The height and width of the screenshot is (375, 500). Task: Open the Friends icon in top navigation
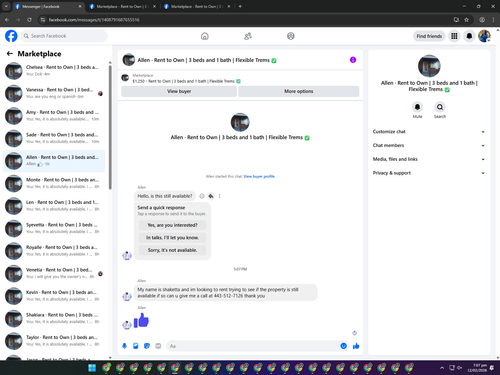point(248,36)
